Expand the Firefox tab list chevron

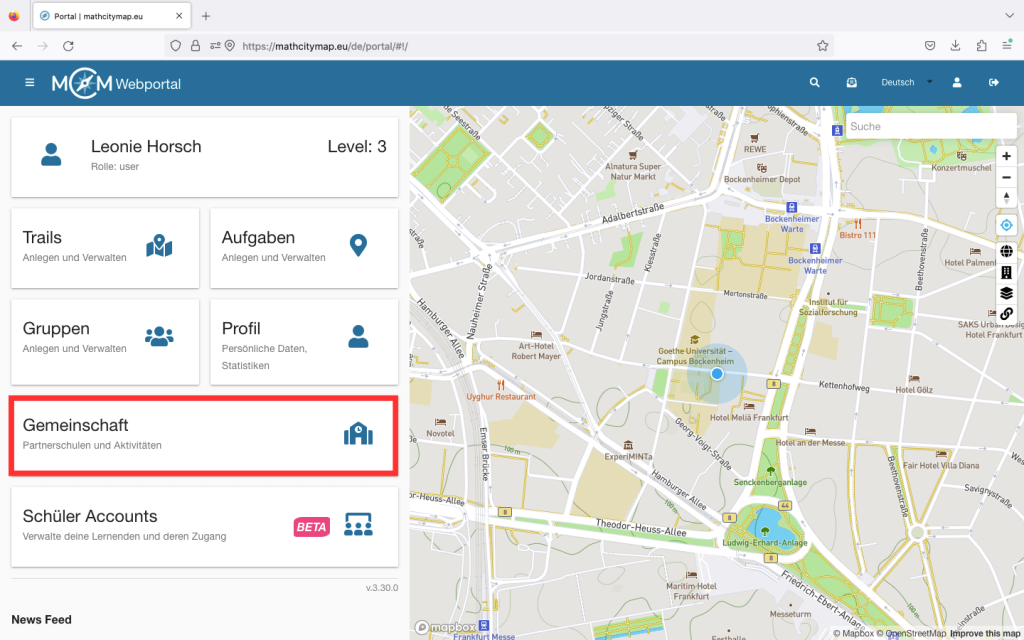(x=1004, y=16)
